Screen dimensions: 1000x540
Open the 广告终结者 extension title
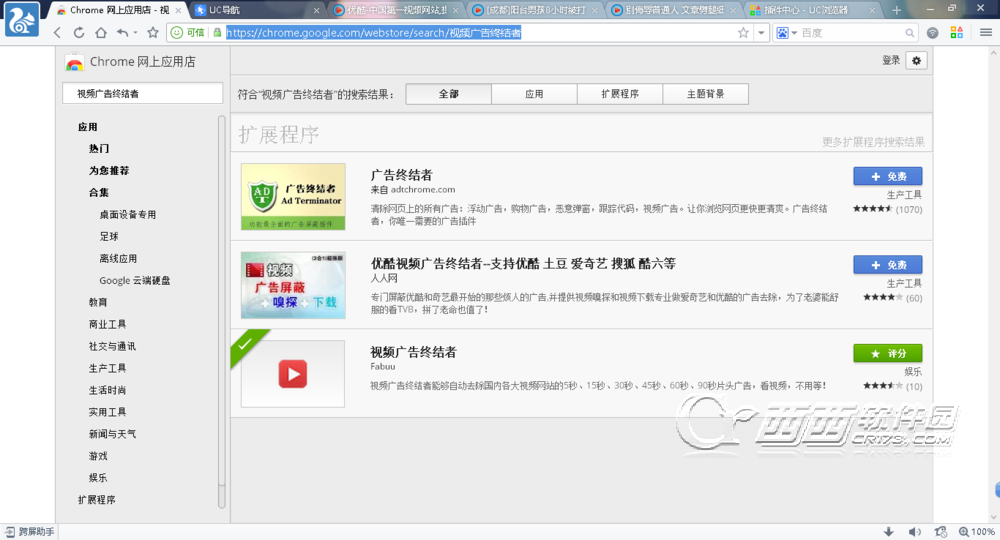(x=402, y=175)
